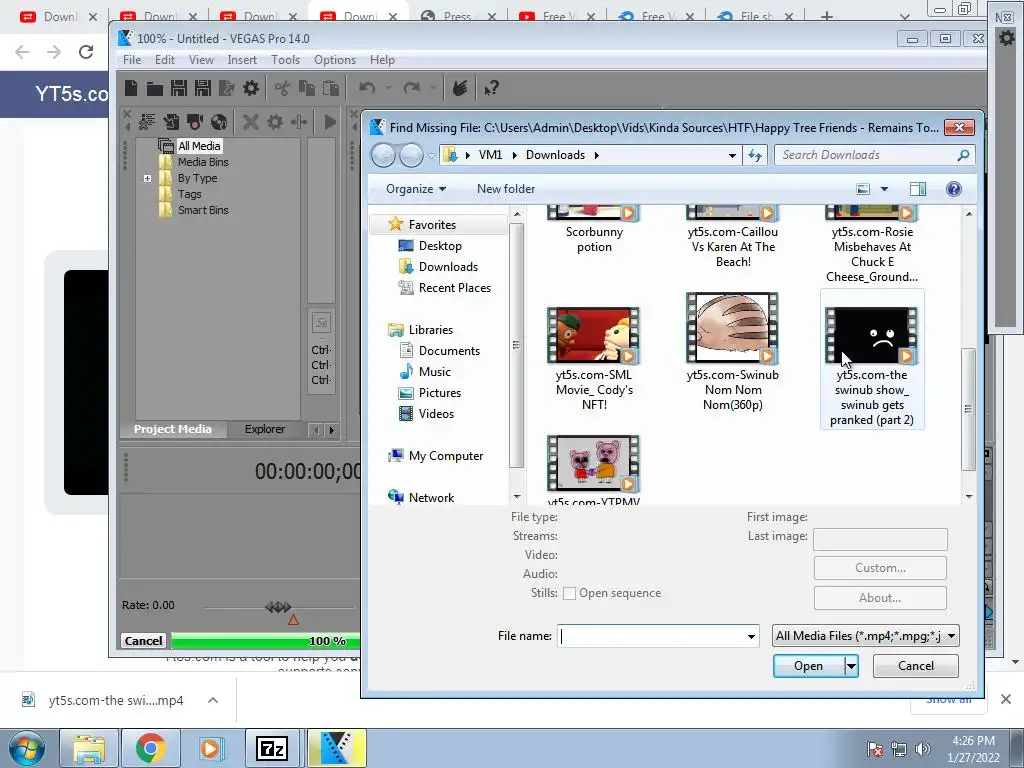
Task: Click the Undo arrow in VEGAS toolbar
Action: [367, 88]
